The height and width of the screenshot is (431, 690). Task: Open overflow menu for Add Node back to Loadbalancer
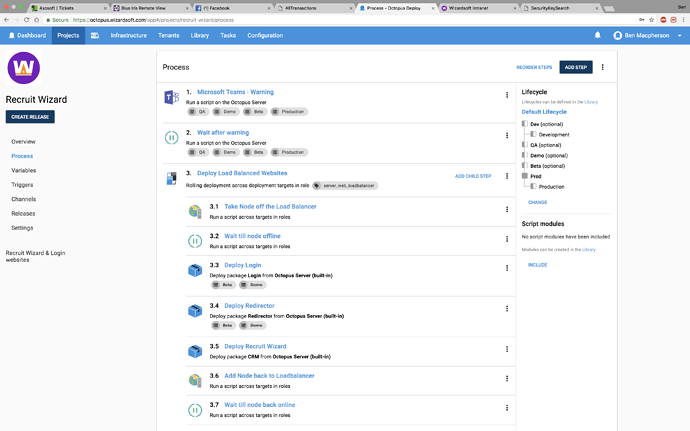coord(507,378)
